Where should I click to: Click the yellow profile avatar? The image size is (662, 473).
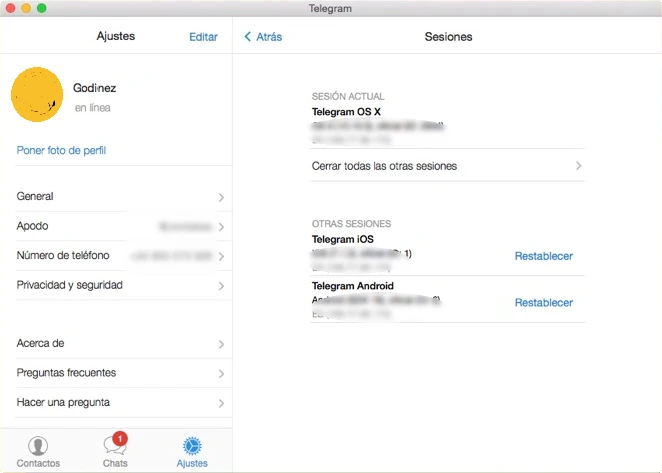coord(37,95)
